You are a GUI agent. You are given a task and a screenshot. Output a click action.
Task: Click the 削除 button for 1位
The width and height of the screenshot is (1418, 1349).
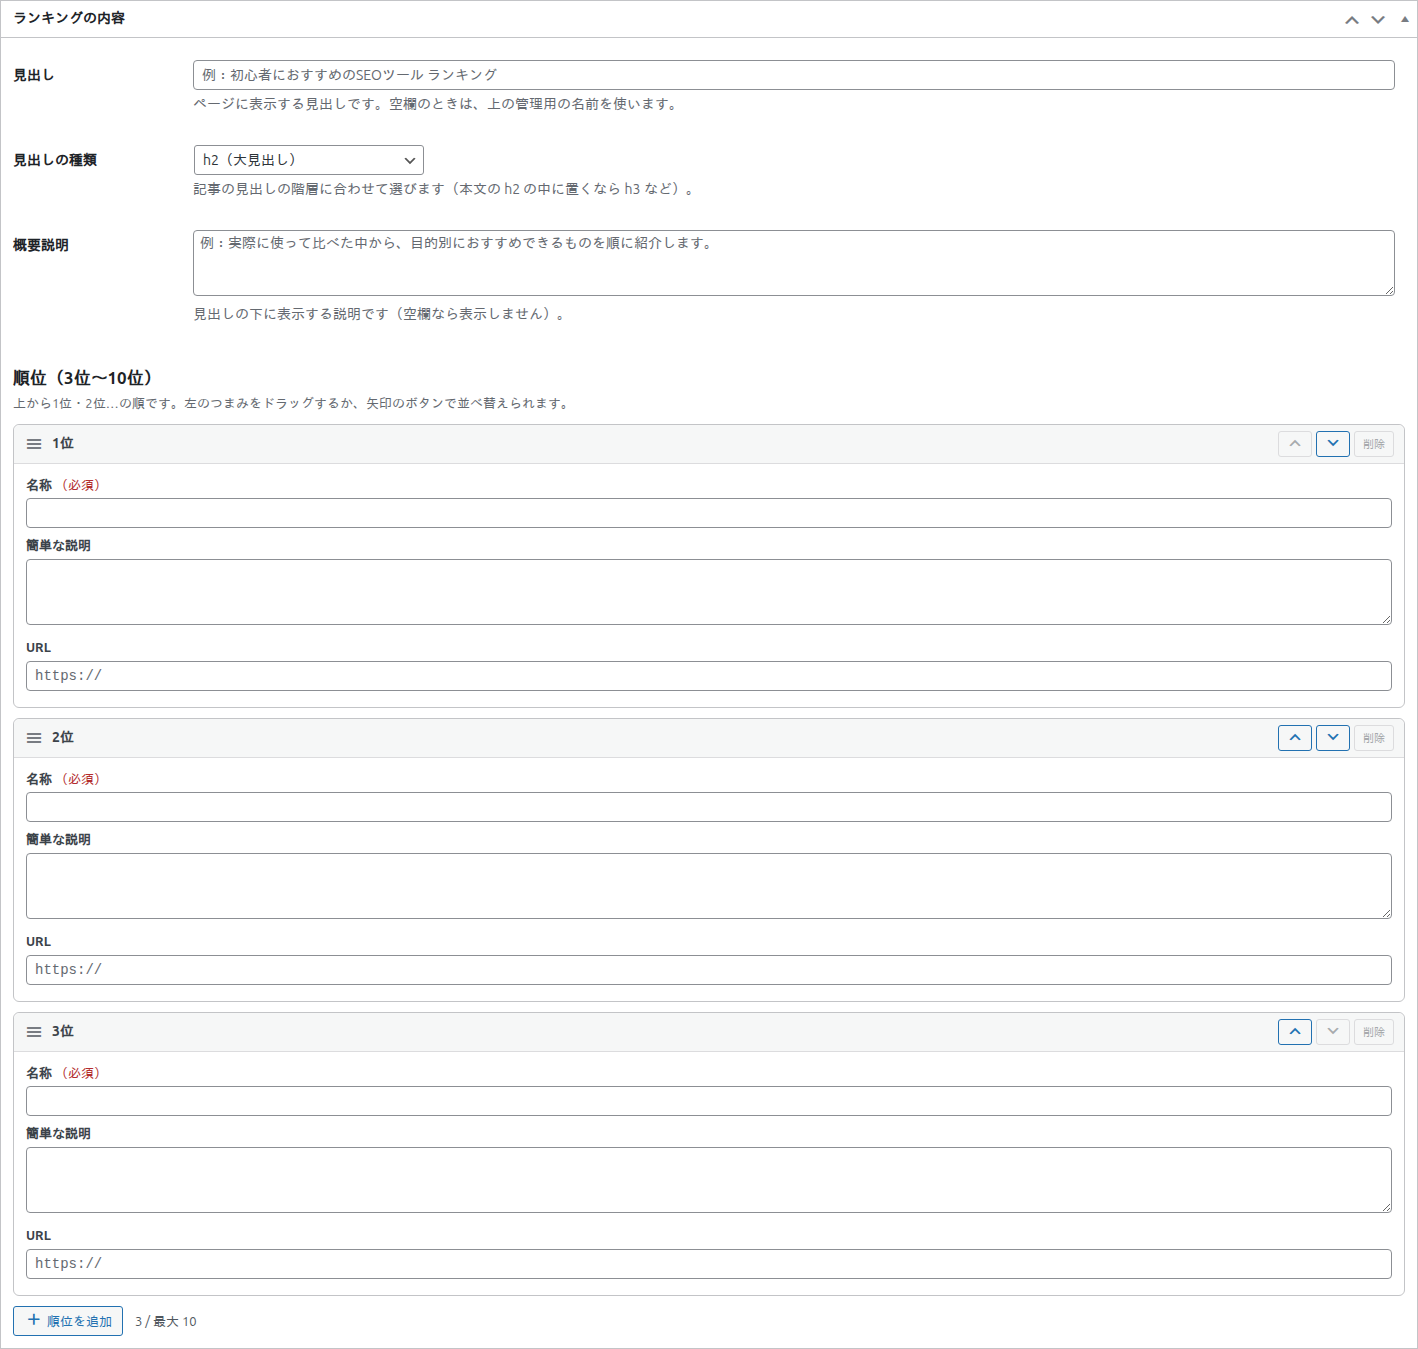(x=1374, y=444)
